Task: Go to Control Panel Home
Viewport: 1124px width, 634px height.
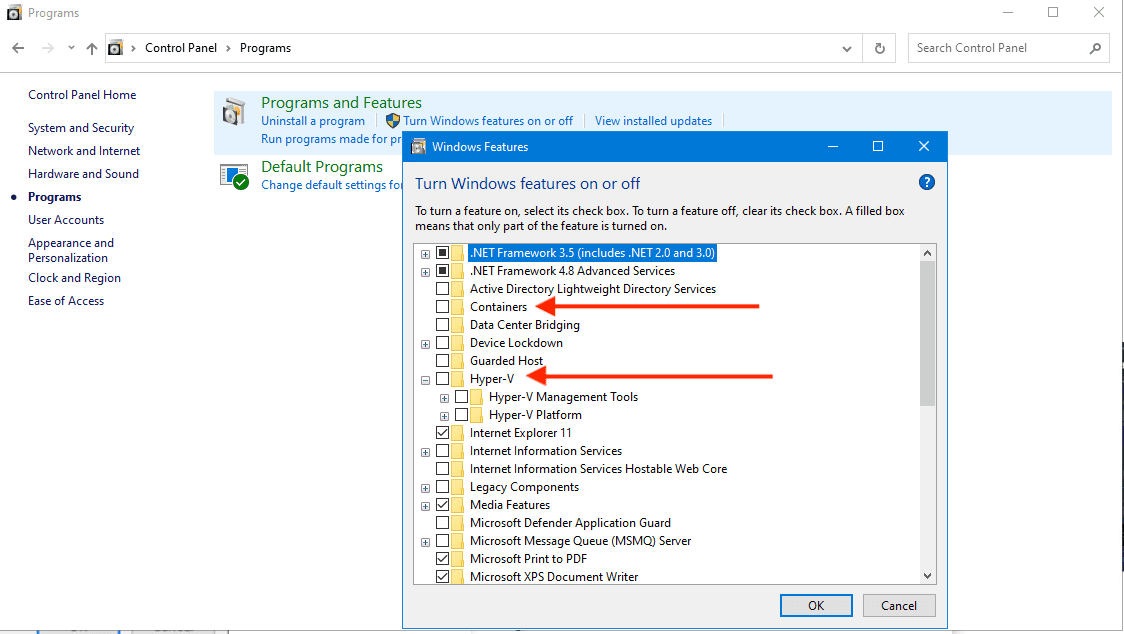Action: pyautogui.click(x=82, y=95)
